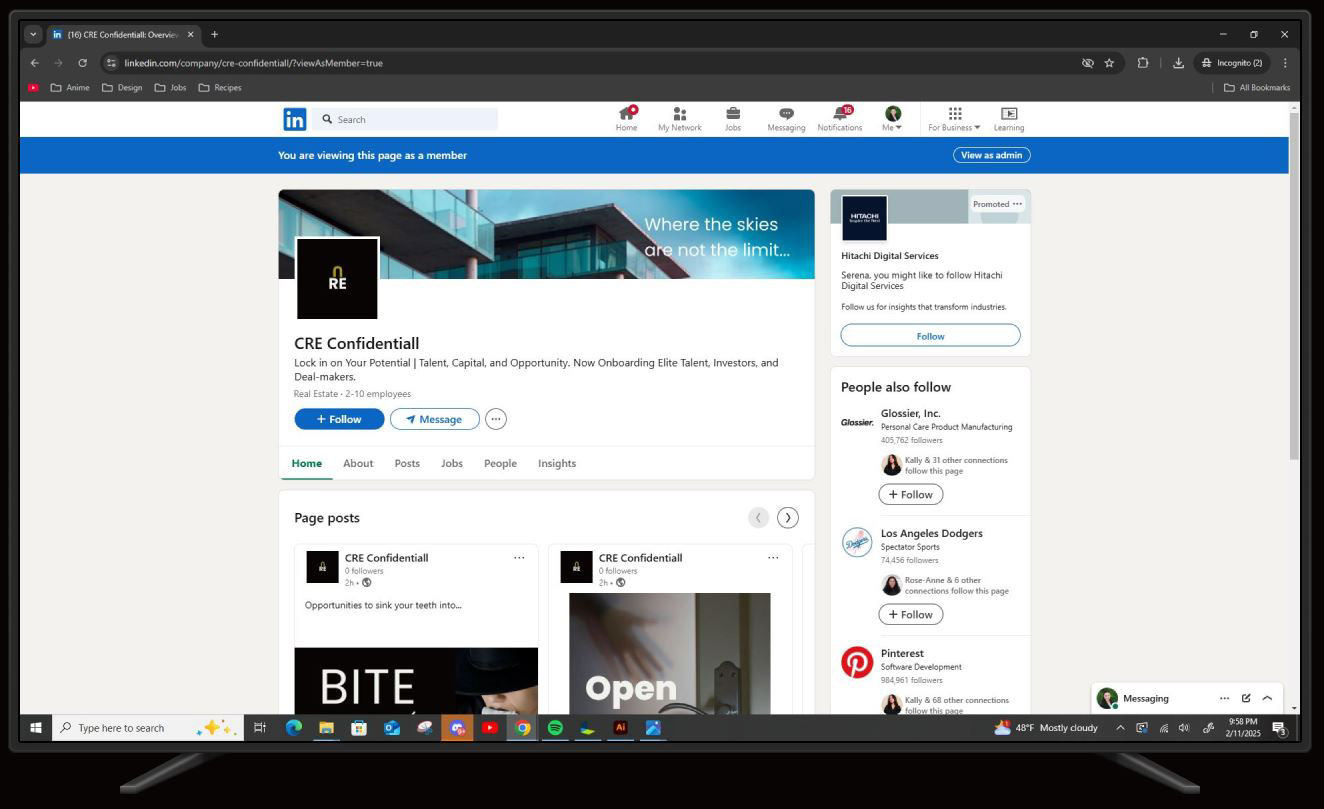Image resolution: width=1324 pixels, height=809 pixels.
Task: Click the Promoted ad options ellipsis
Action: tap(1017, 204)
